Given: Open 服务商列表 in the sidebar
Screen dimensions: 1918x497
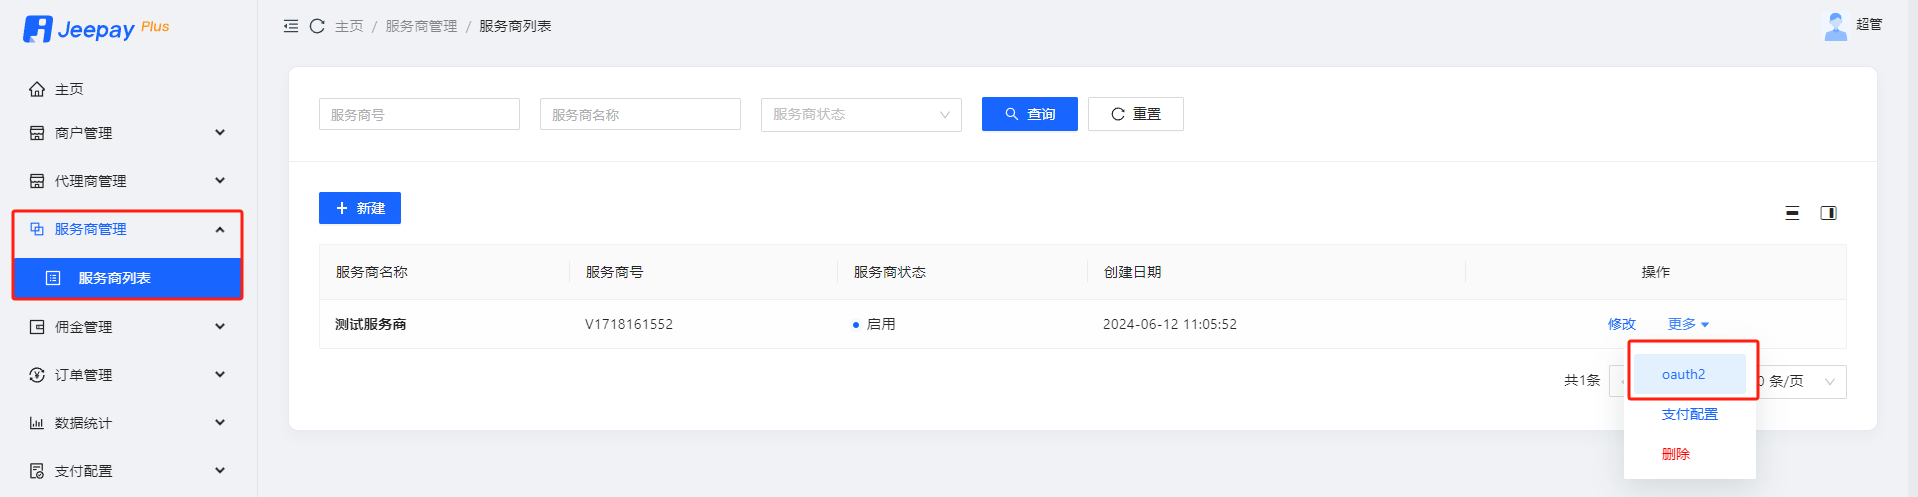Looking at the screenshot, I should [x=114, y=278].
